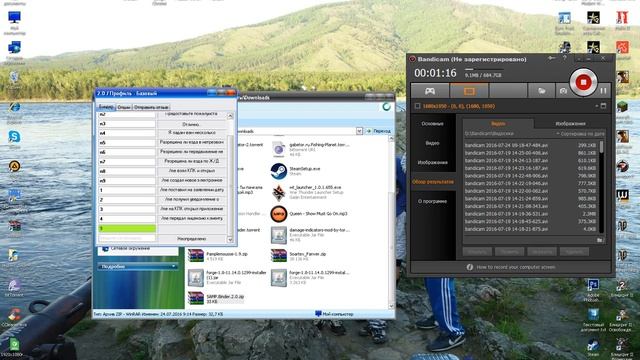
Task: Open the Видео section in Bandicam sidebar
Action: pyautogui.click(x=432, y=143)
